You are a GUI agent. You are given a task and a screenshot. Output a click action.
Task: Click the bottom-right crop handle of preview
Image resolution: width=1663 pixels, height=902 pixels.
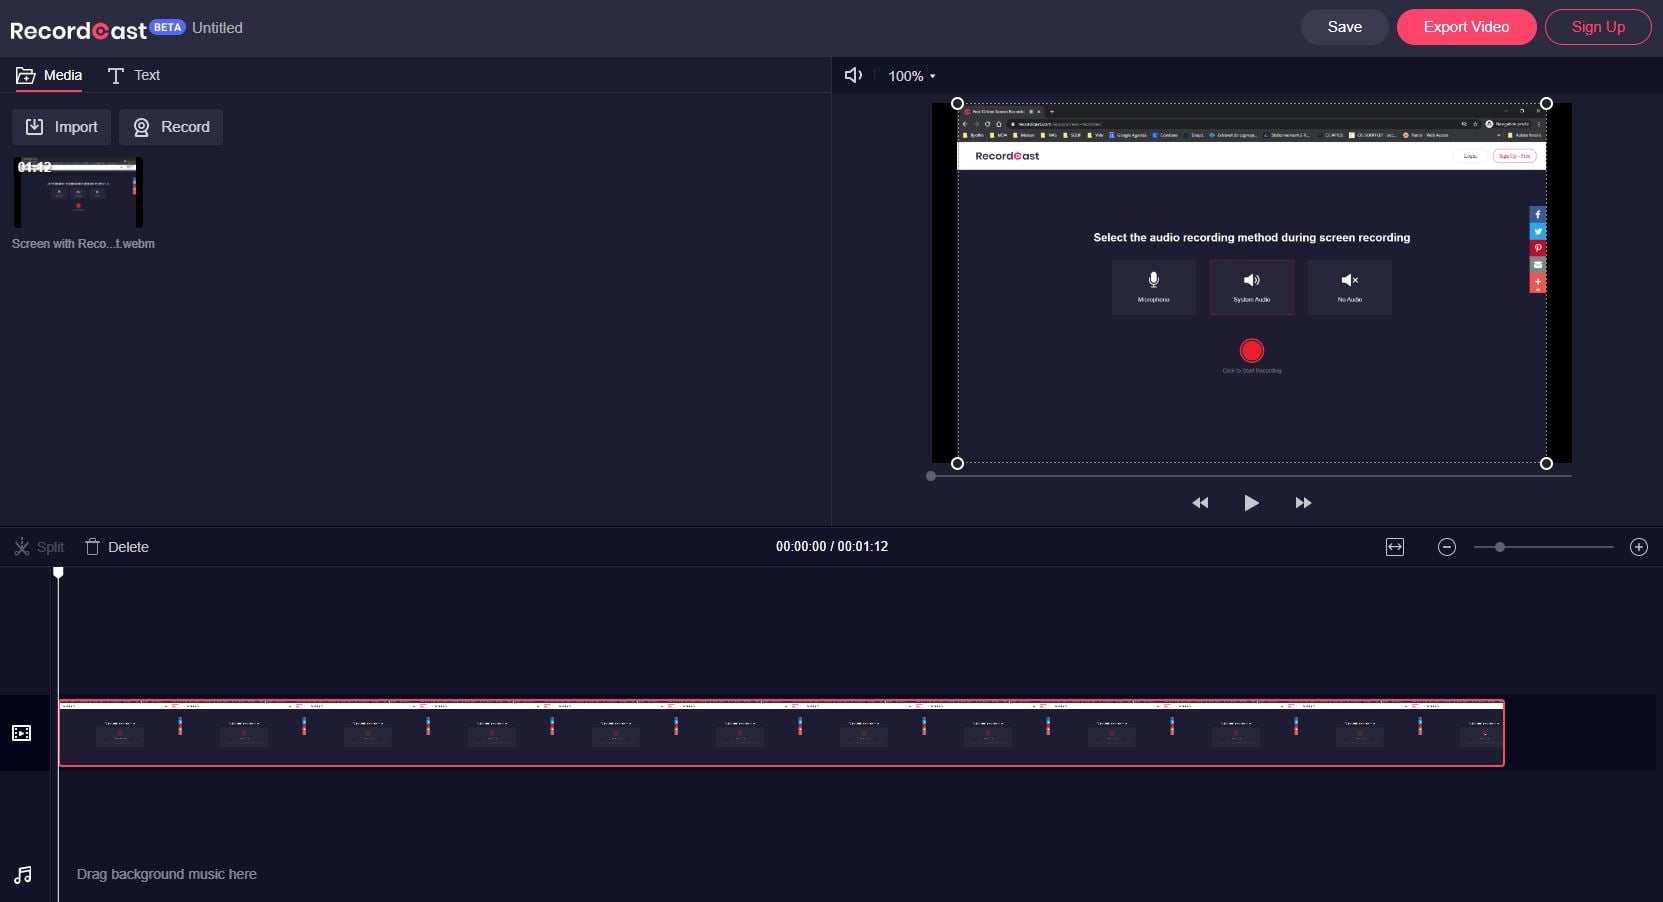pyautogui.click(x=1546, y=463)
